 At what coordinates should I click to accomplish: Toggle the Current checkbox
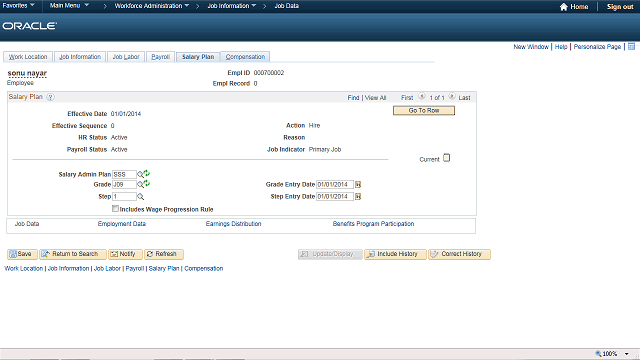point(447,158)
